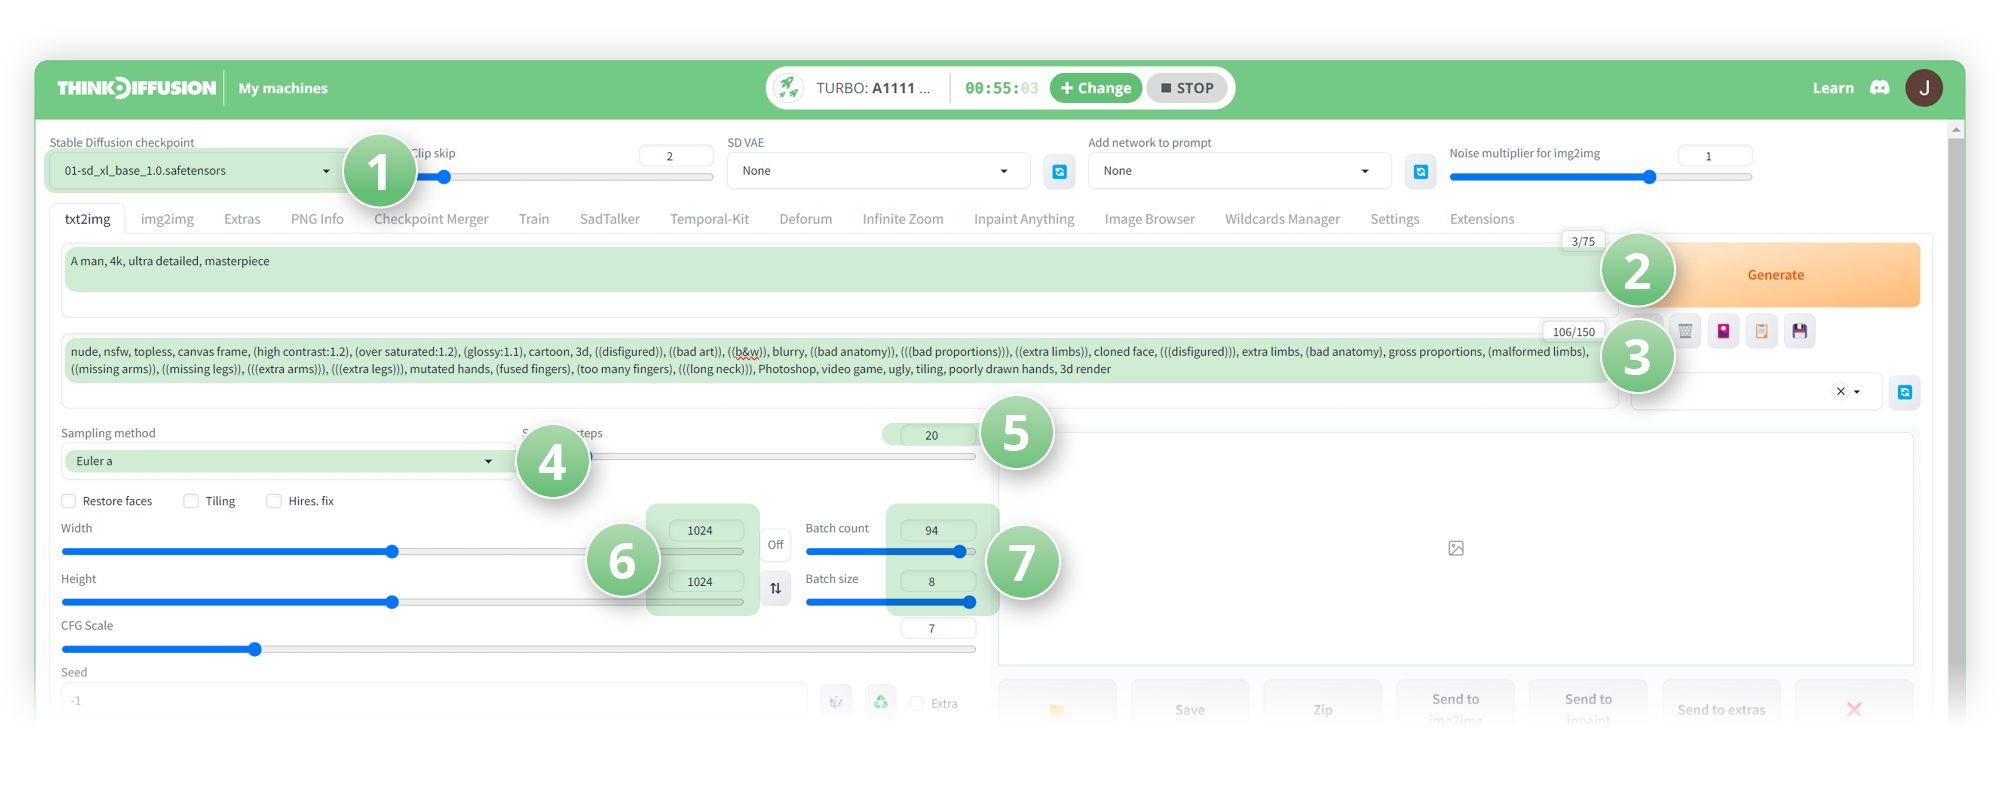Enable the Hires. fix checkbox
This screenshot has width=2000, height=800.
click(274, 501)
